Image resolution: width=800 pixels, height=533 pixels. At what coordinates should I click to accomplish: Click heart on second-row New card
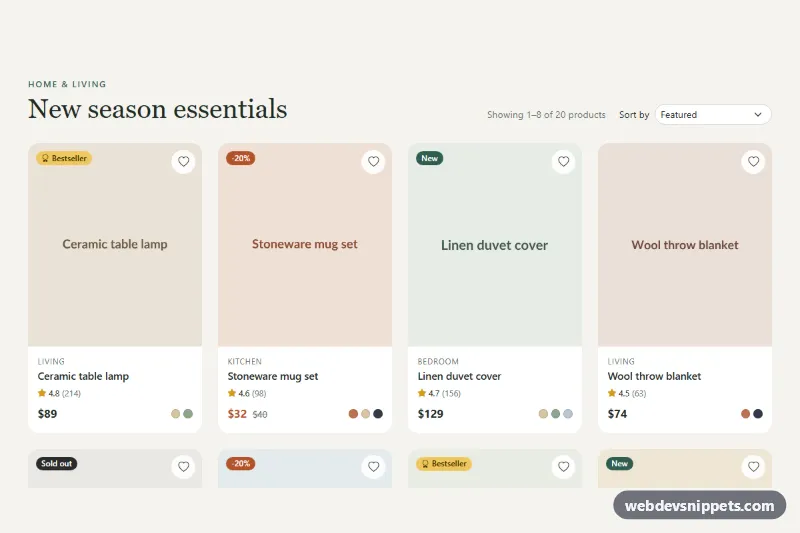coord(753,467)
